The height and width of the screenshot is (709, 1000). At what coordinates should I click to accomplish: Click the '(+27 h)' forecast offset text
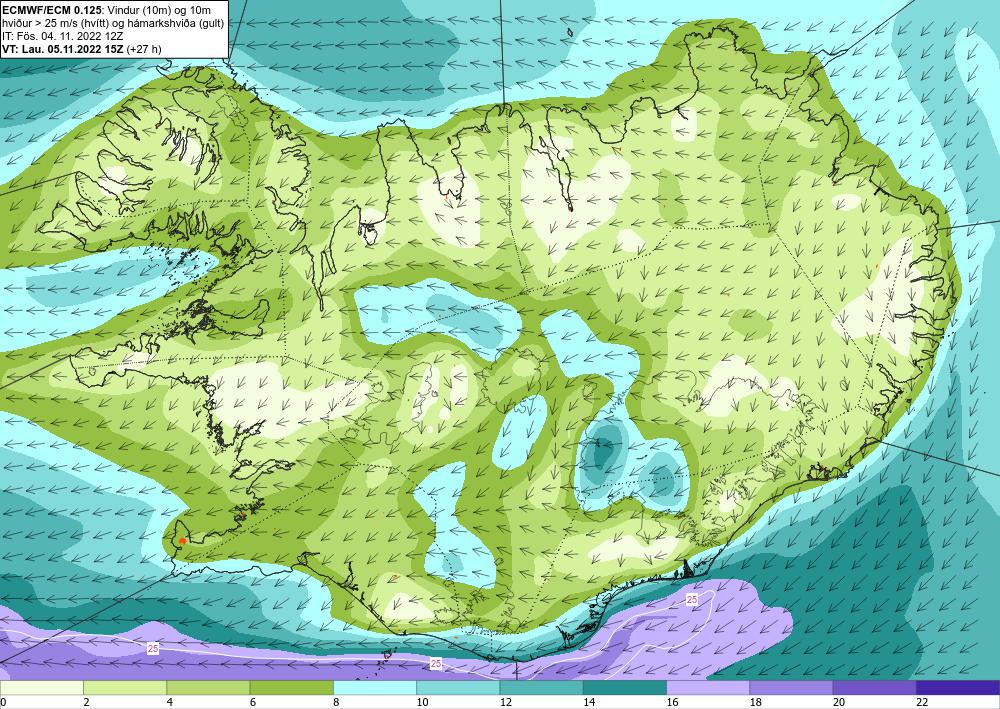(x=144, y=49)
